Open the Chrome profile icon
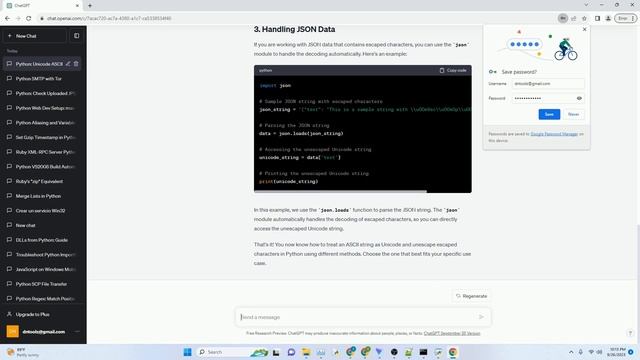Viewport: 640px width, 360px height. point(608,18)
